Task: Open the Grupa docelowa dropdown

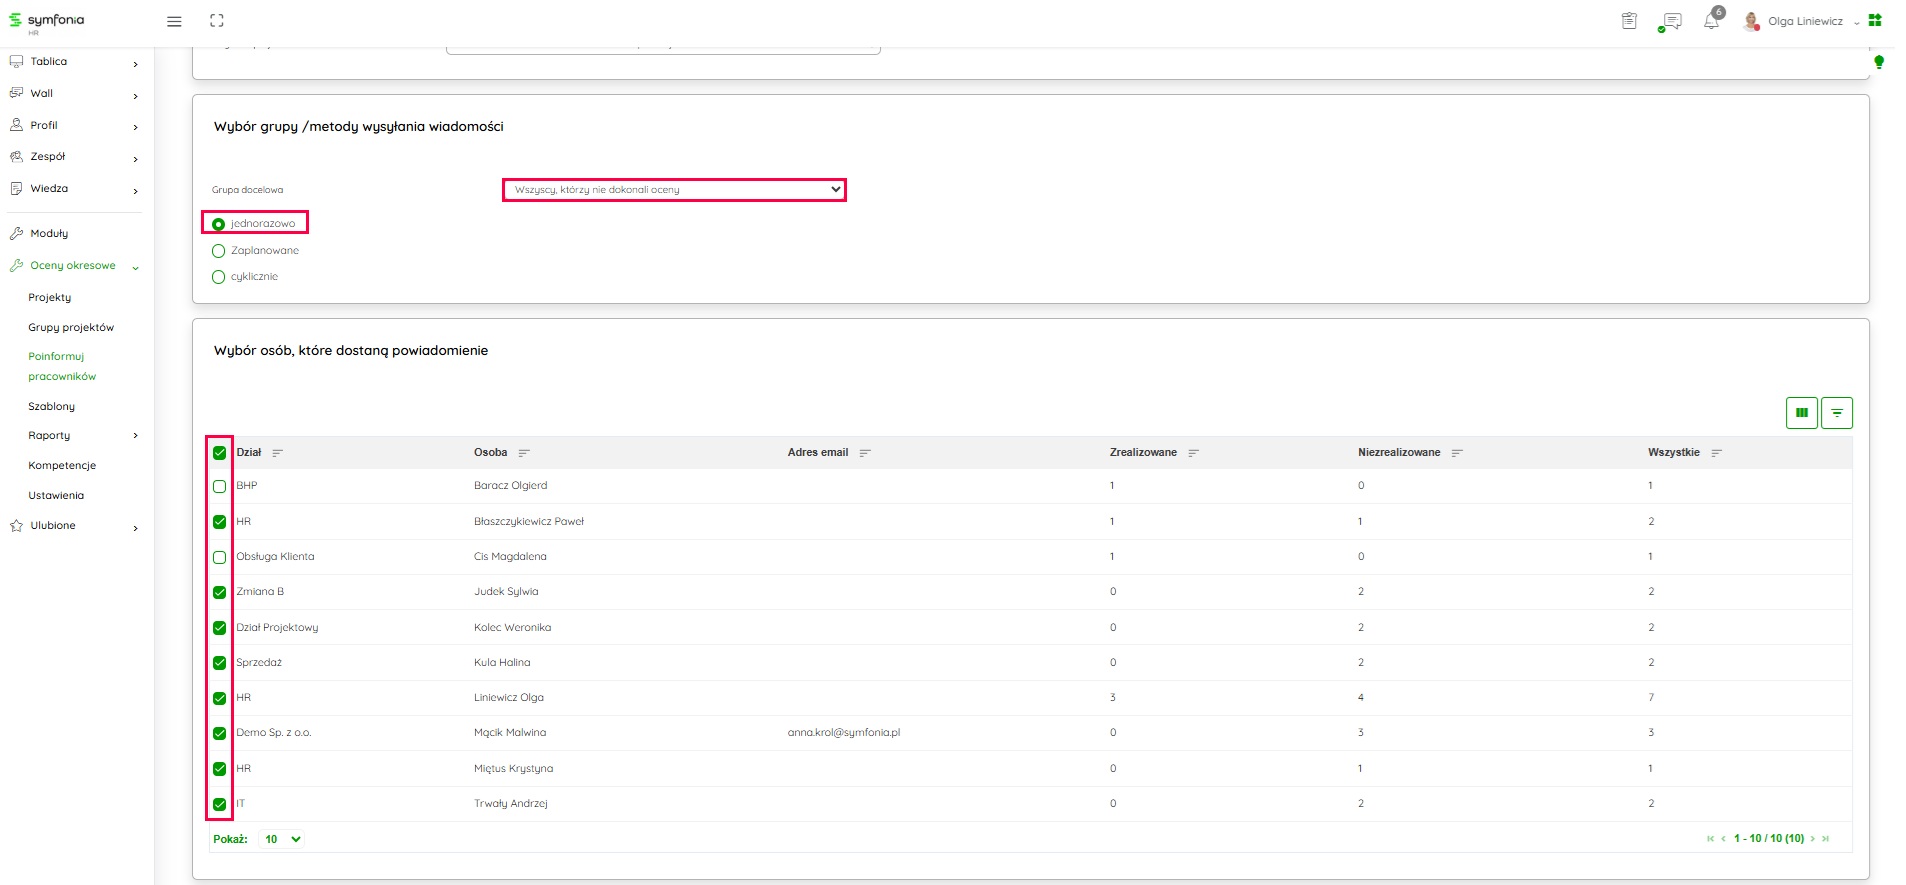Action: (x=674, y=190)
